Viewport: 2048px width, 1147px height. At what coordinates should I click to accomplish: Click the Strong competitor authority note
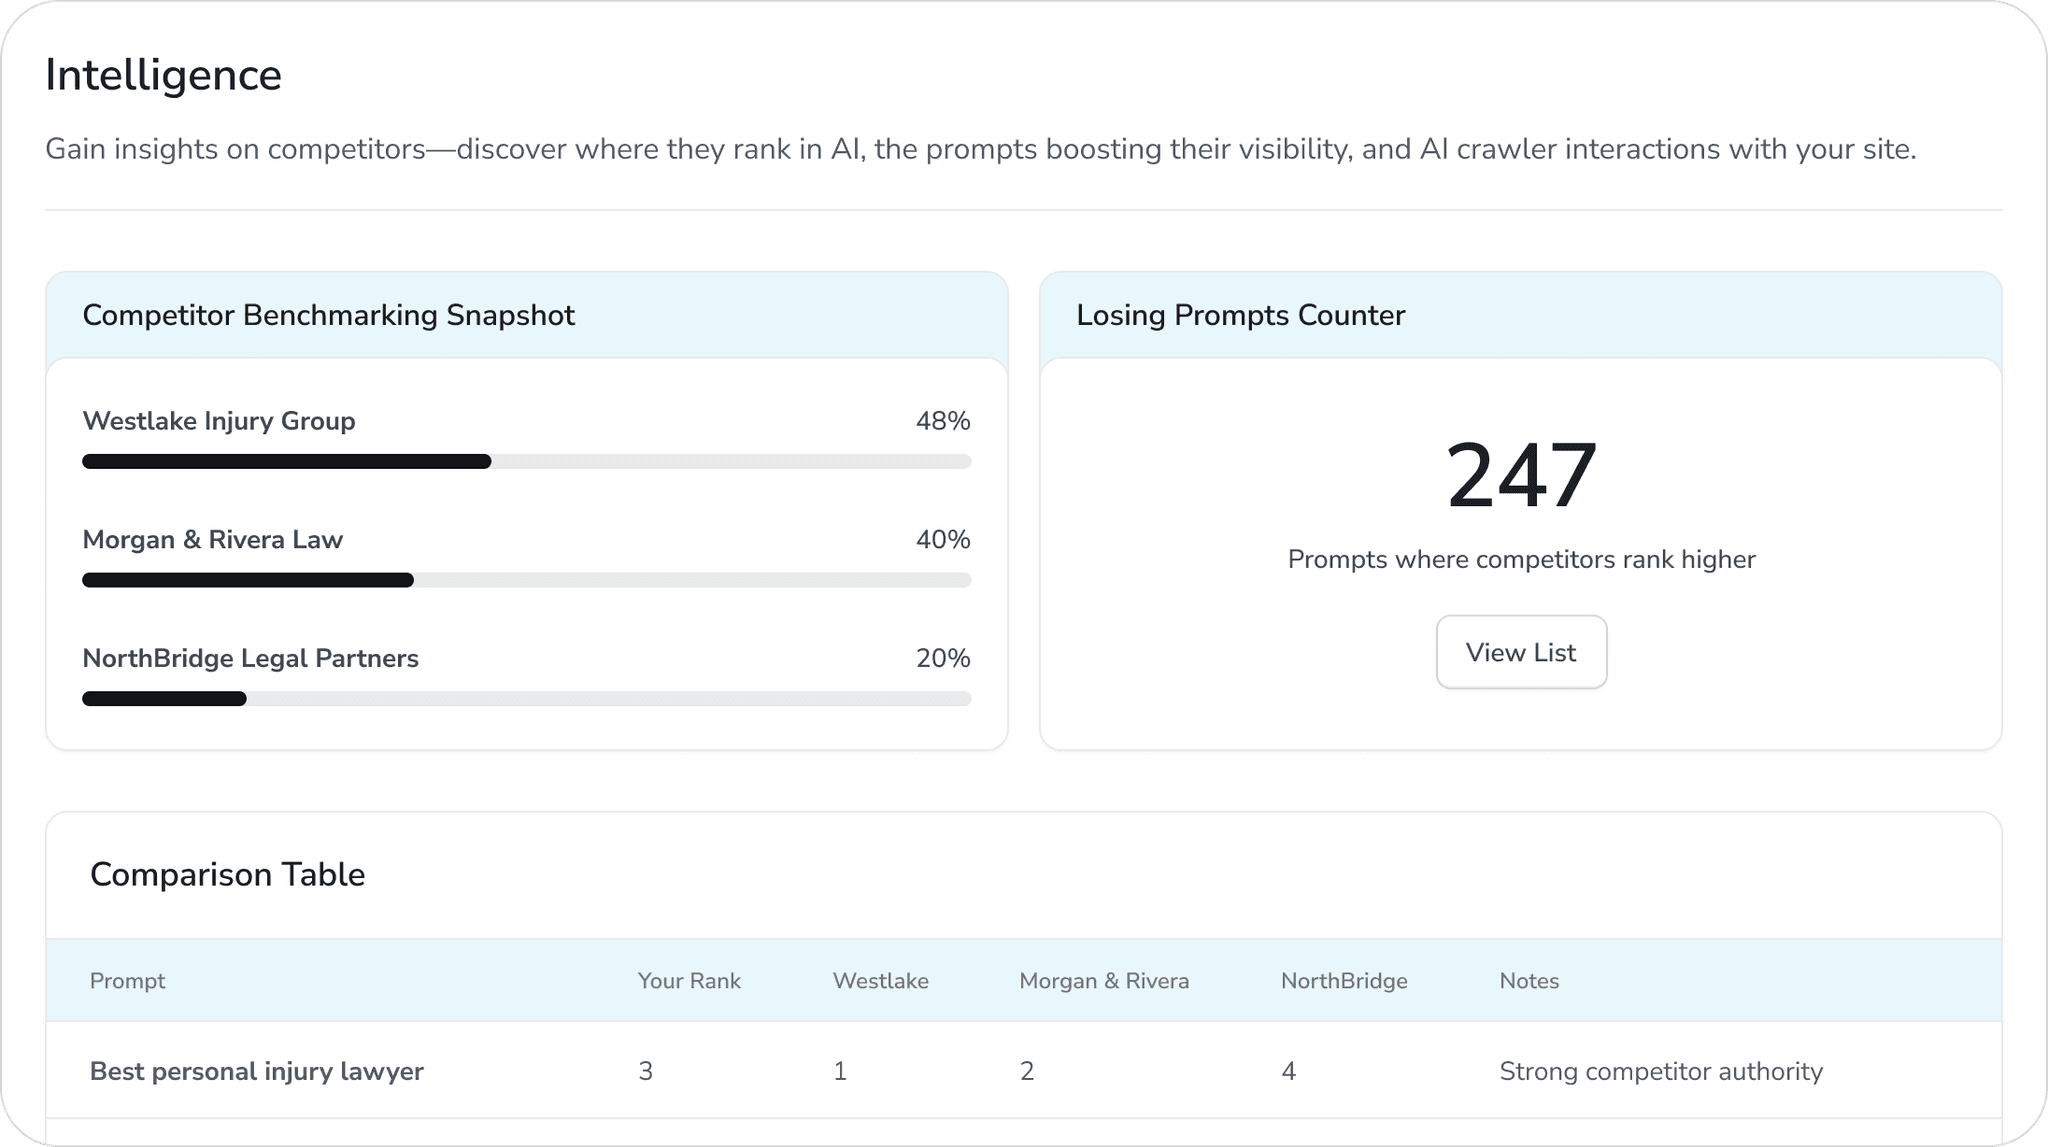click(1660, 1071)
